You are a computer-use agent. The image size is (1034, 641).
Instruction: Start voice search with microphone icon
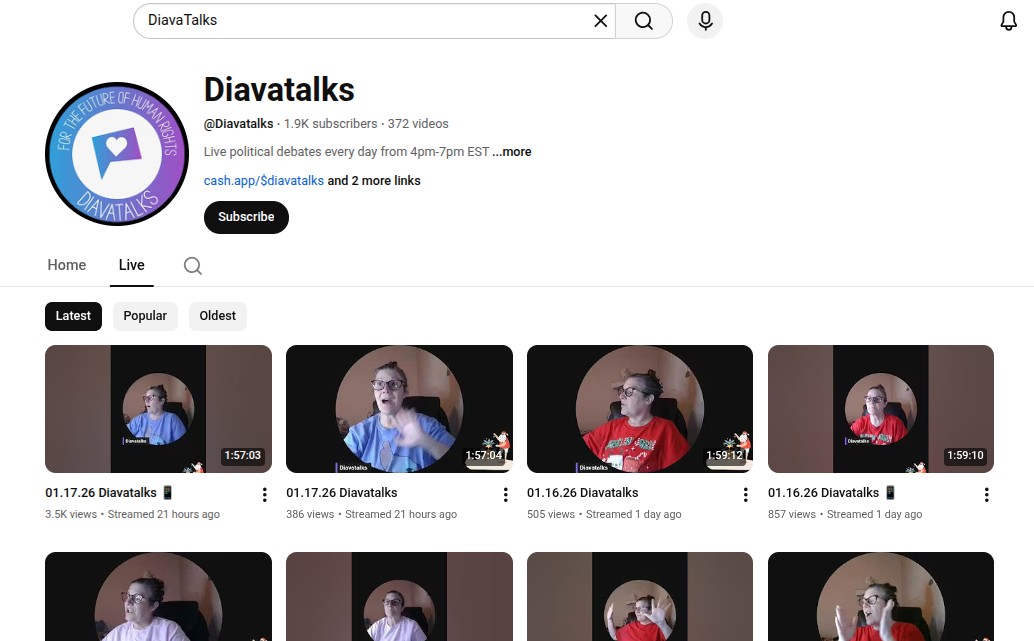click(x=705, y=21)
